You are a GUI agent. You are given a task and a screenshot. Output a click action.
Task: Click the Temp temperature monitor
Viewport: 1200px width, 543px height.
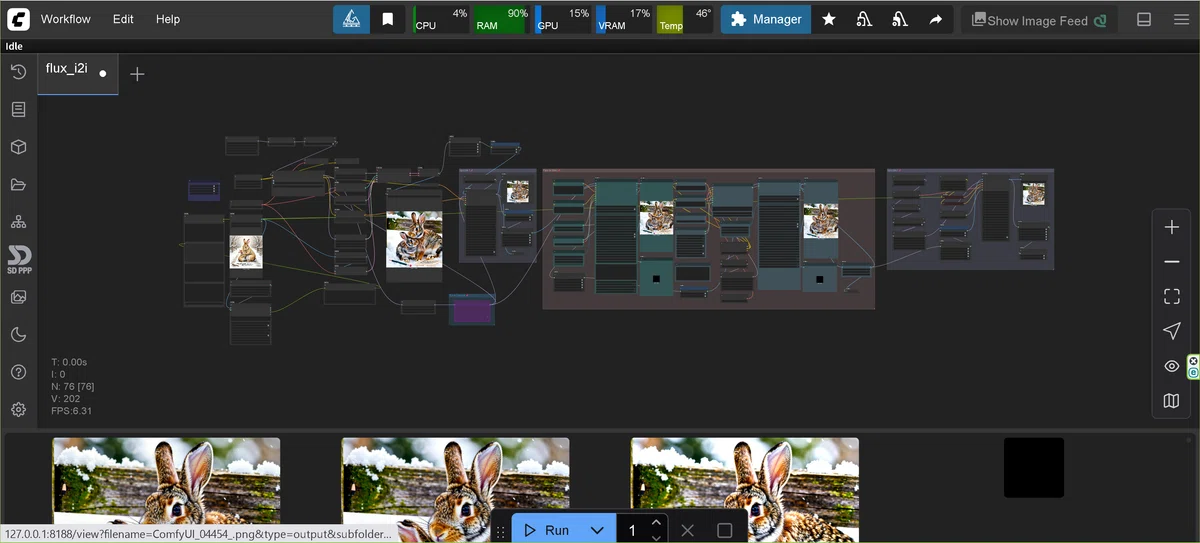pyautogui.click(x=685, y=19)
